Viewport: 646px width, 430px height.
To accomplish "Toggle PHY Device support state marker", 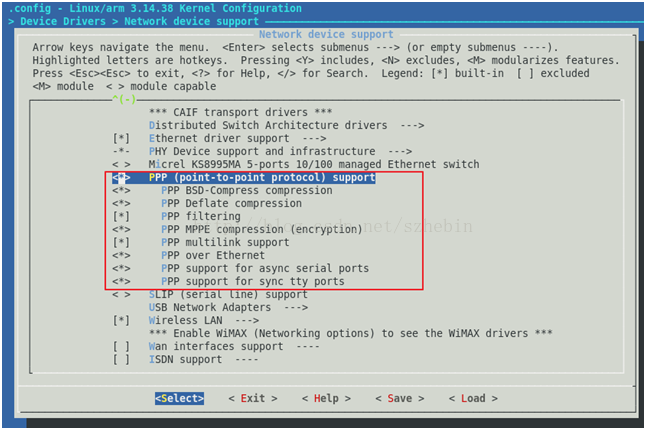I will pos(121,151).
